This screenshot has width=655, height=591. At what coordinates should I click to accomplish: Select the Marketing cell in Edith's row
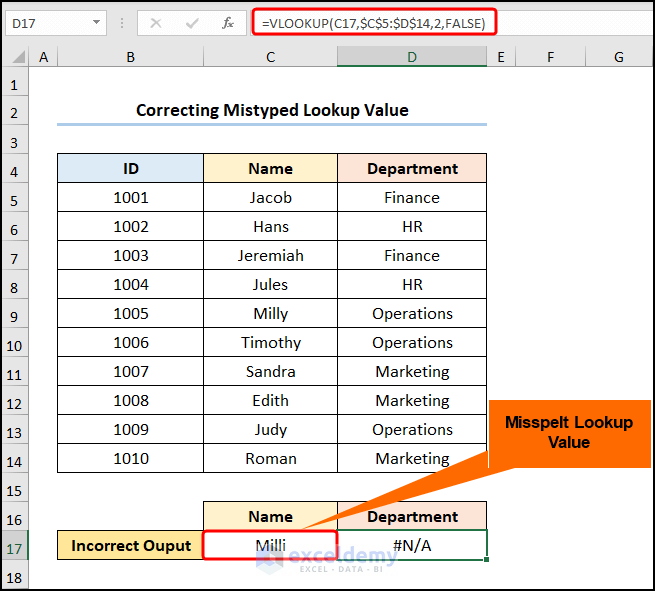click(412, 400)
